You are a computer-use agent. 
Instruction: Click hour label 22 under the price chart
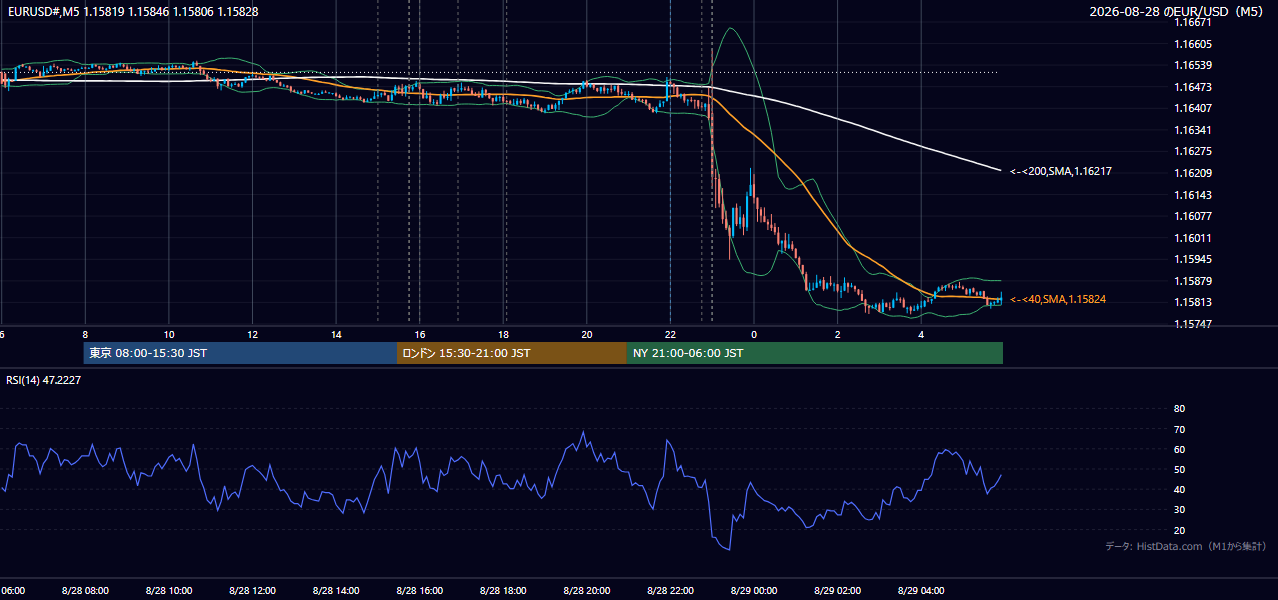[x=671, y=334]
